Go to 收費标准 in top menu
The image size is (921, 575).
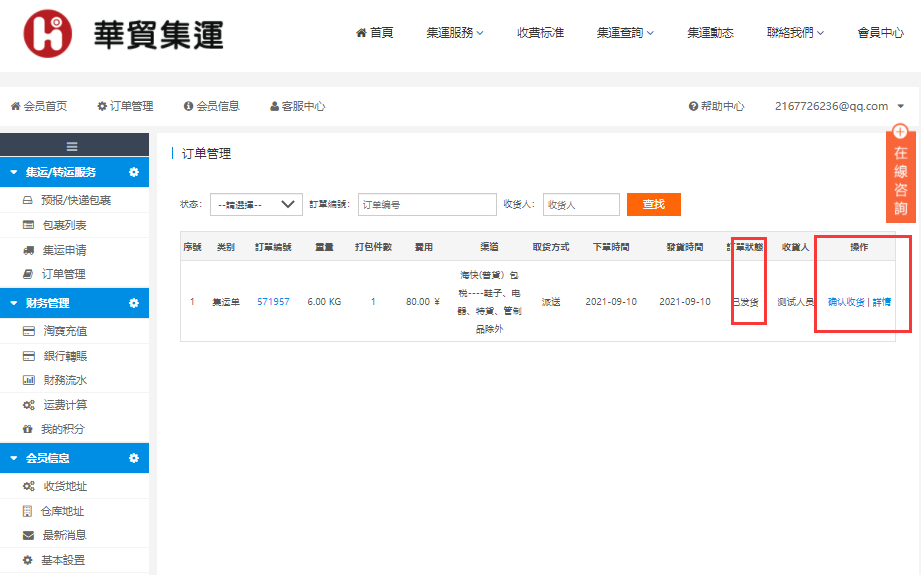540,32
